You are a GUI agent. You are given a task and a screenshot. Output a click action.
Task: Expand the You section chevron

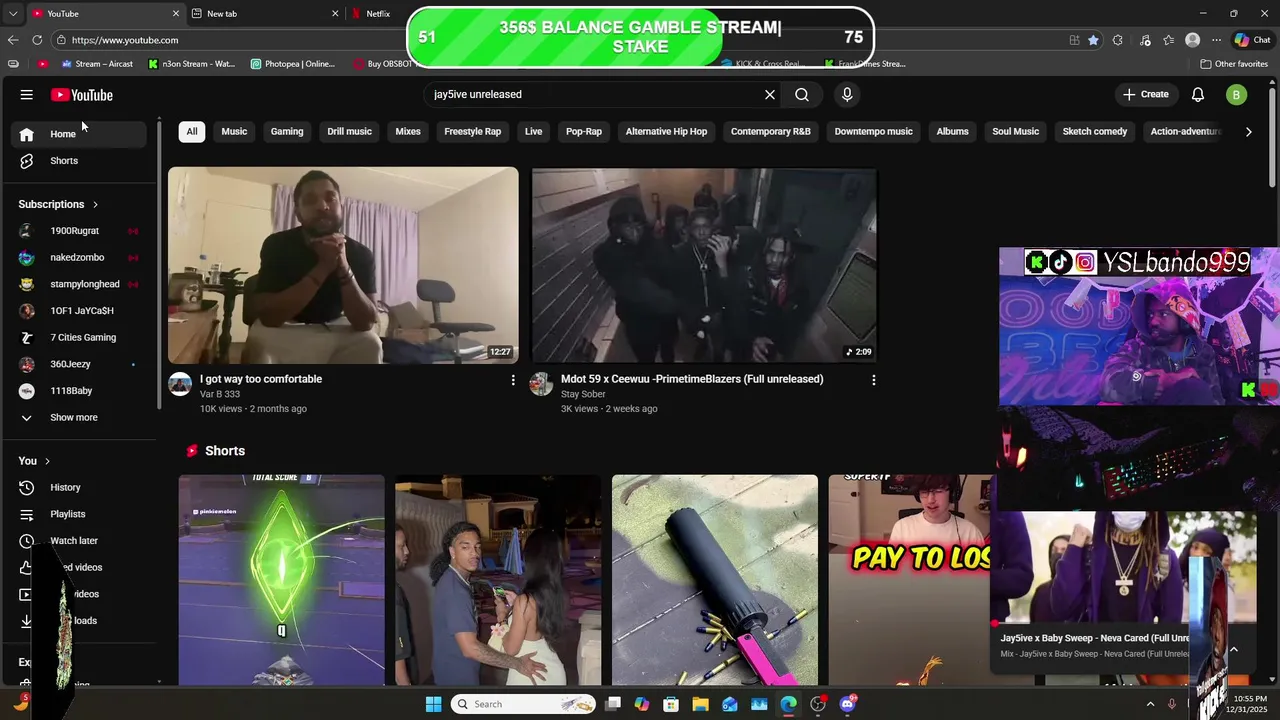click(x=47, y=461)
